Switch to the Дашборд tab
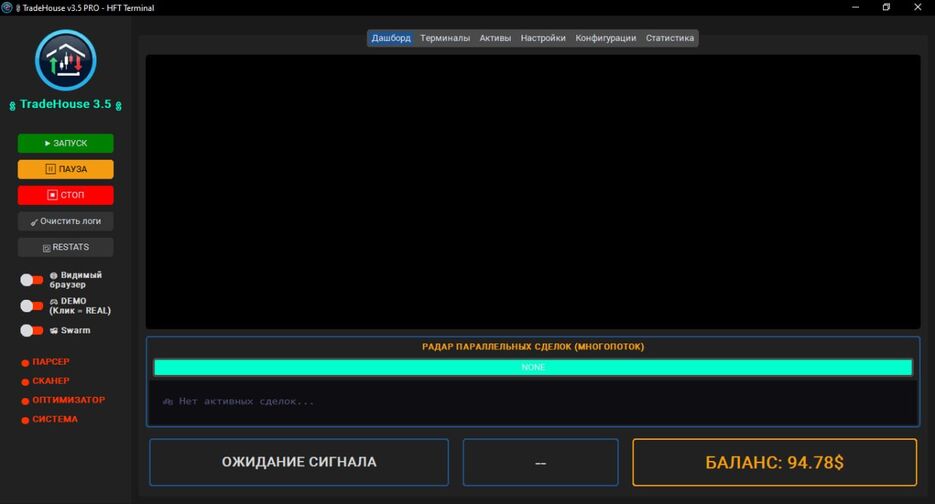This screenshot has width=935, height=504. coord(391,38)
